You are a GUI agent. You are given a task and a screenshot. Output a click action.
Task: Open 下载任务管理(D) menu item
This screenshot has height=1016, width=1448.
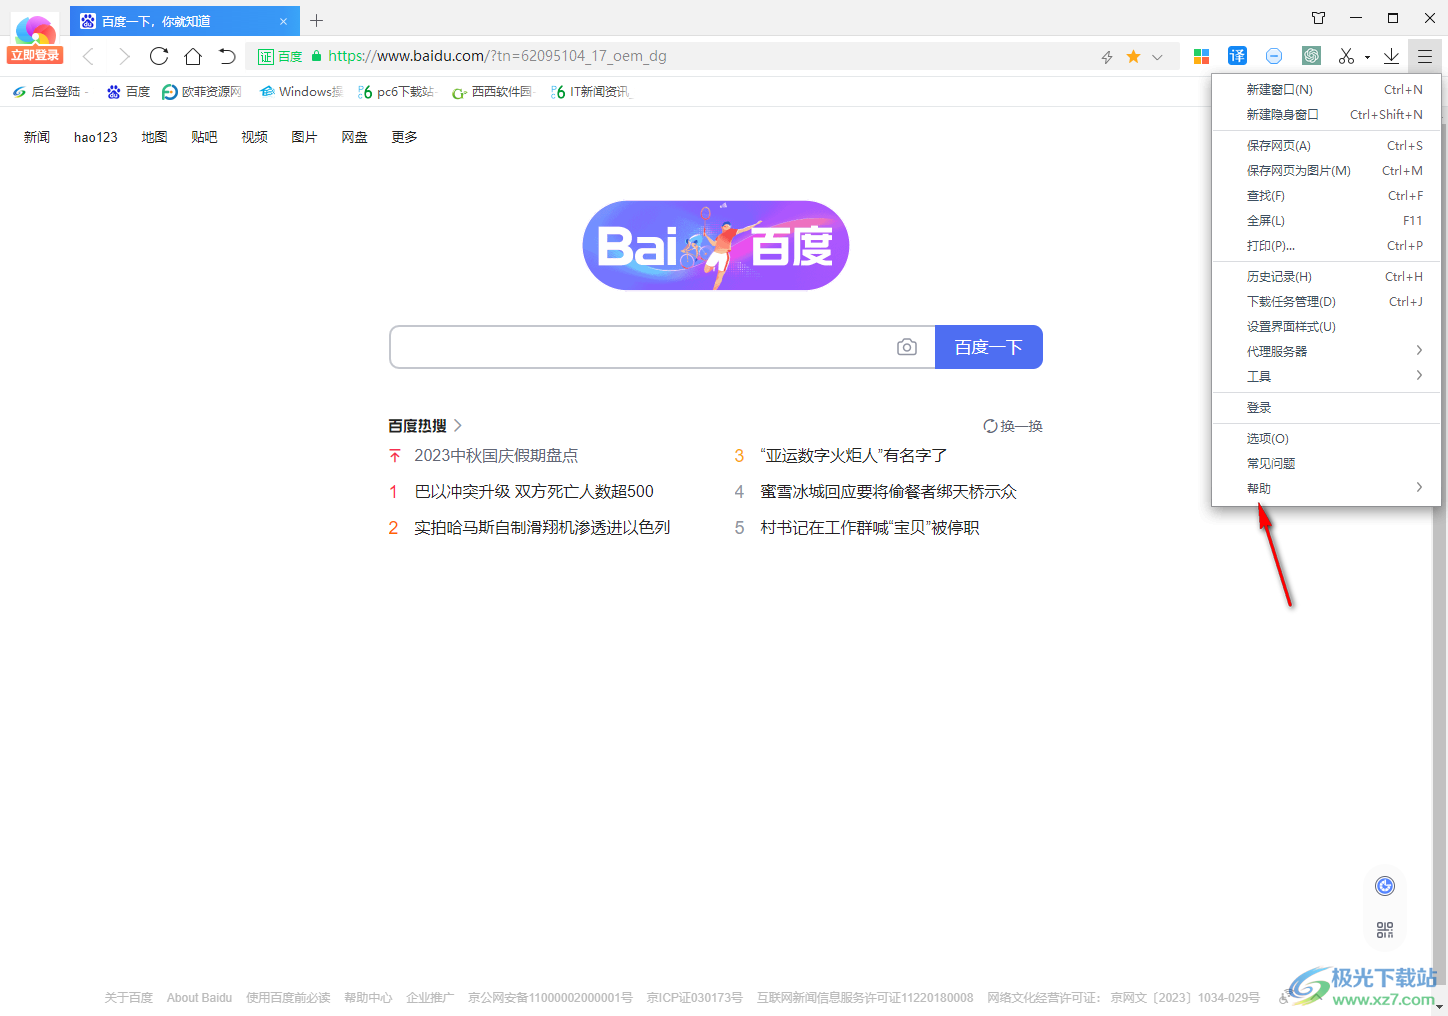click(x=1326, y=302)
